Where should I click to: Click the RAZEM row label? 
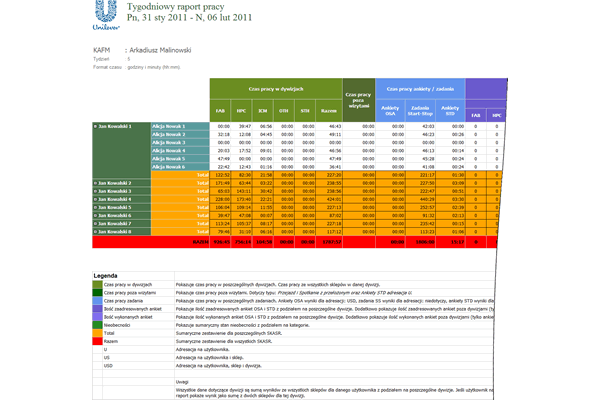point(201,242)
